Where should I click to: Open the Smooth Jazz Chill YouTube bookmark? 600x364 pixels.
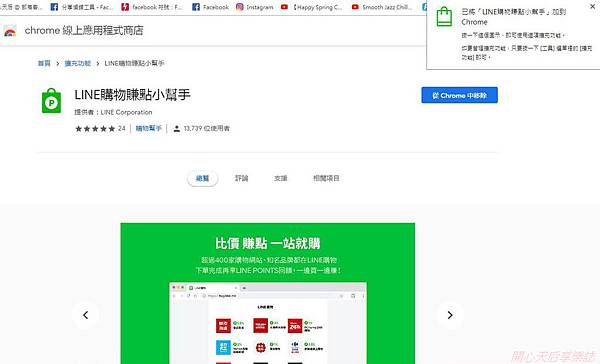pos(382,7)
